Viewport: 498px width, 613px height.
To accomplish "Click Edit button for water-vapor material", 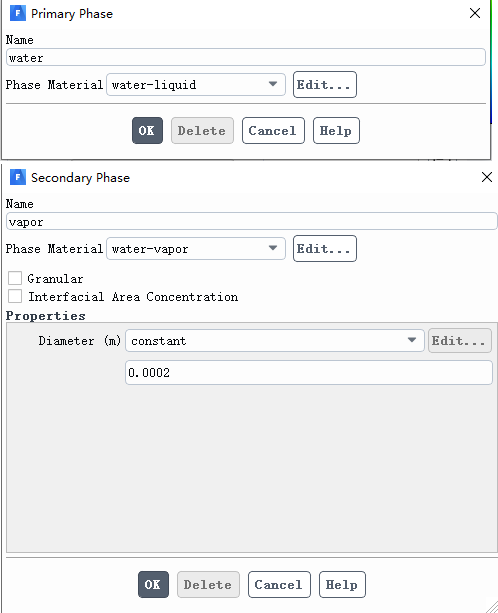I will 325,249.
